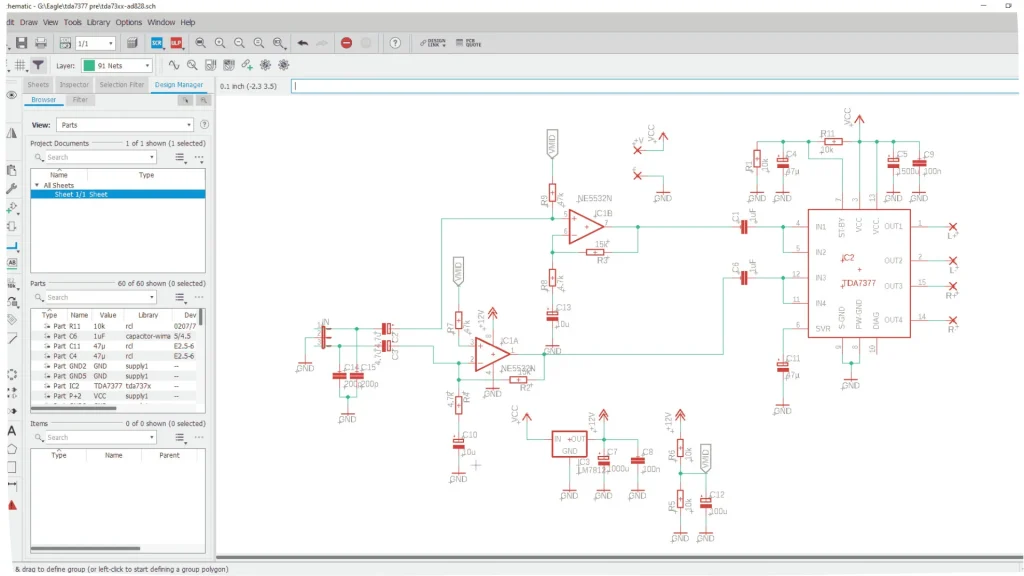This screenshot has height=576, width=1024.
Task: Run a script using the SCR icon
Action: click(x=156, y=43)
